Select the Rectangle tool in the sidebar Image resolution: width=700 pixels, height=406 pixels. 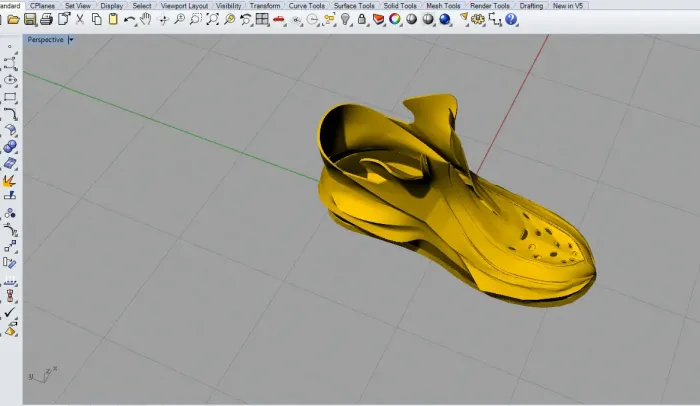pos(10,97)
